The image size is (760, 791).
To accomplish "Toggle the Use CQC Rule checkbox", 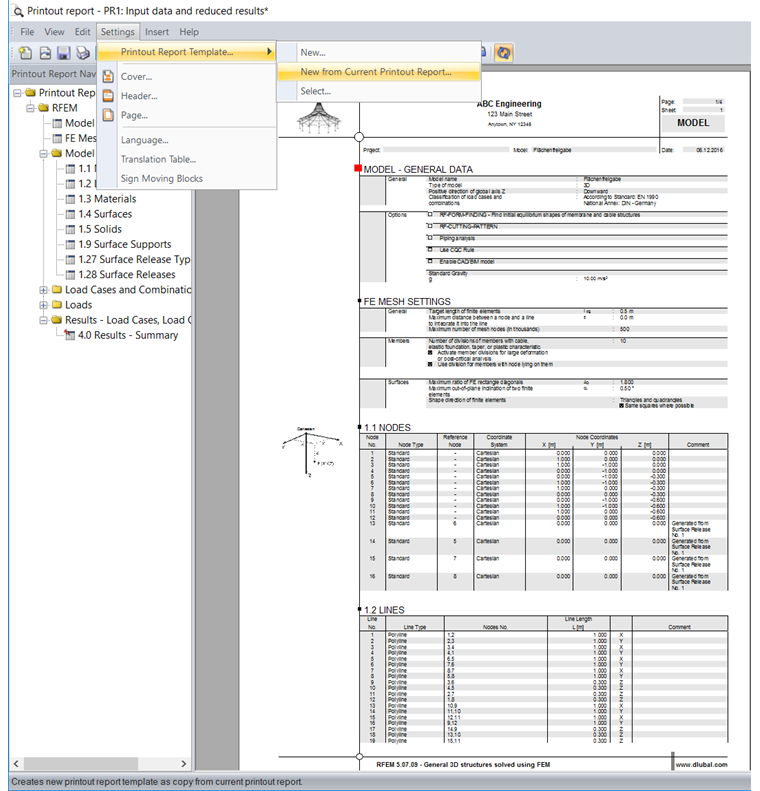I will click(430, 249).
